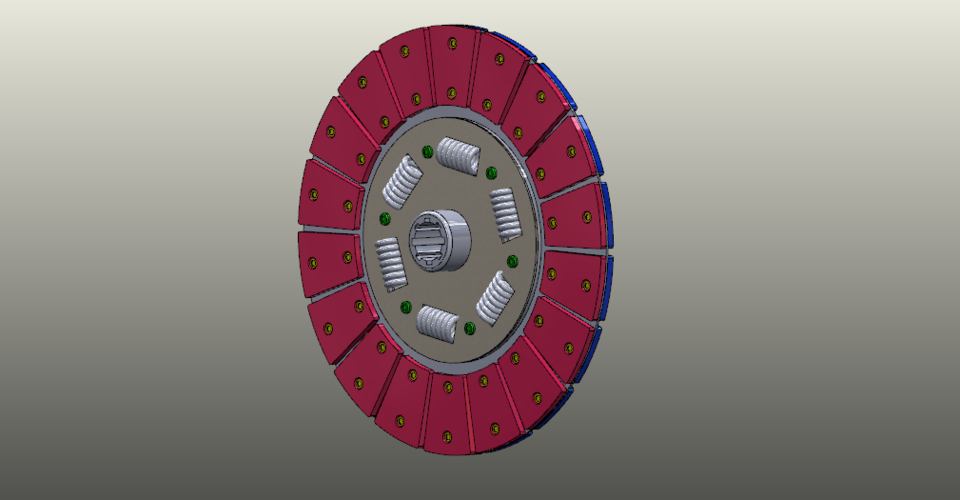This screenshot has width=960, height=500.
Task: Select the rightmost damper spring beside the hub
Action: tap(505, 214)
